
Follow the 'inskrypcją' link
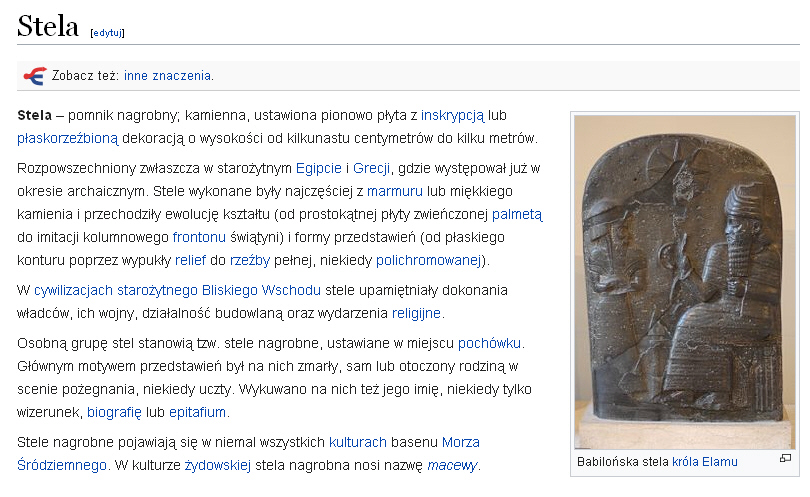coord(452,114)
